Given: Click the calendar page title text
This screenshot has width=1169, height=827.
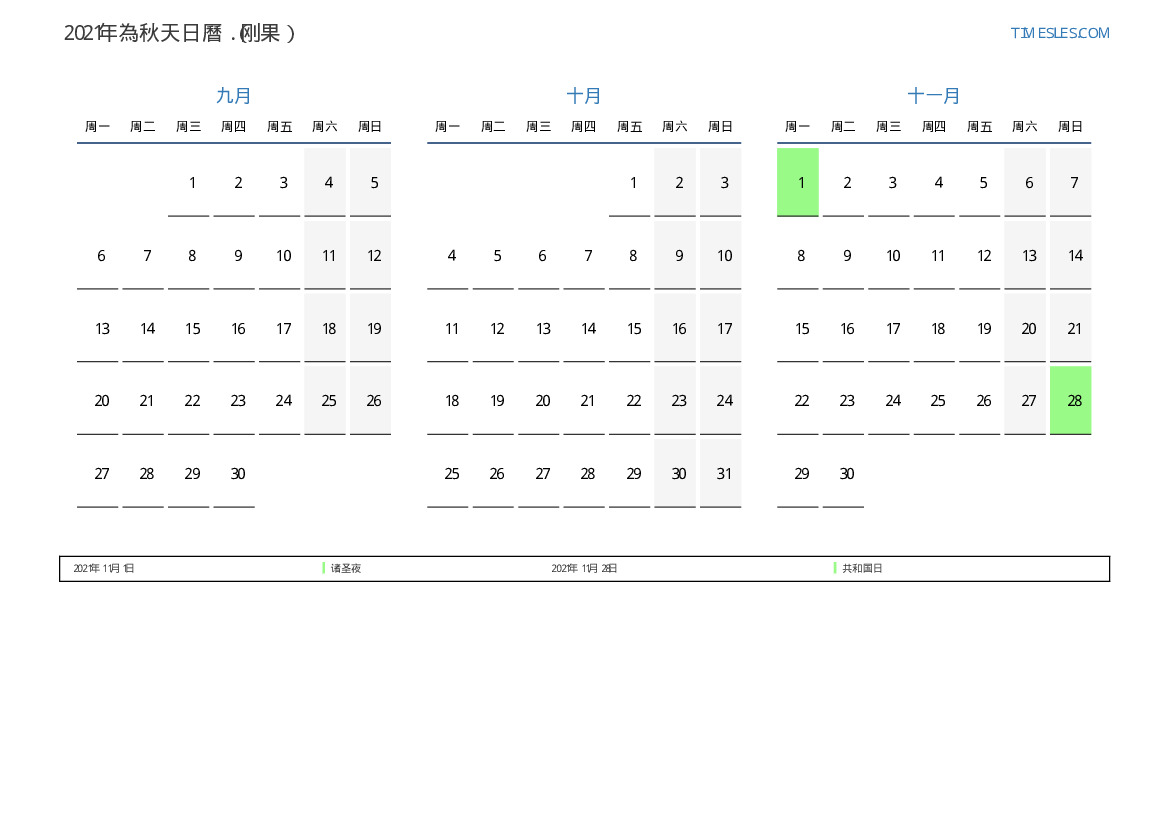Looking at the screenshot, I should tap(180, 33).
